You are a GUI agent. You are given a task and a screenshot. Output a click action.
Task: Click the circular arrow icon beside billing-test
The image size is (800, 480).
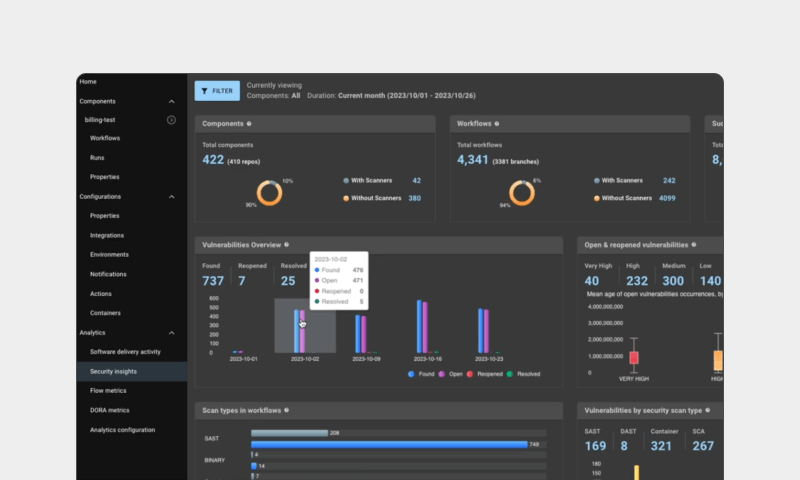click(171, 120)
